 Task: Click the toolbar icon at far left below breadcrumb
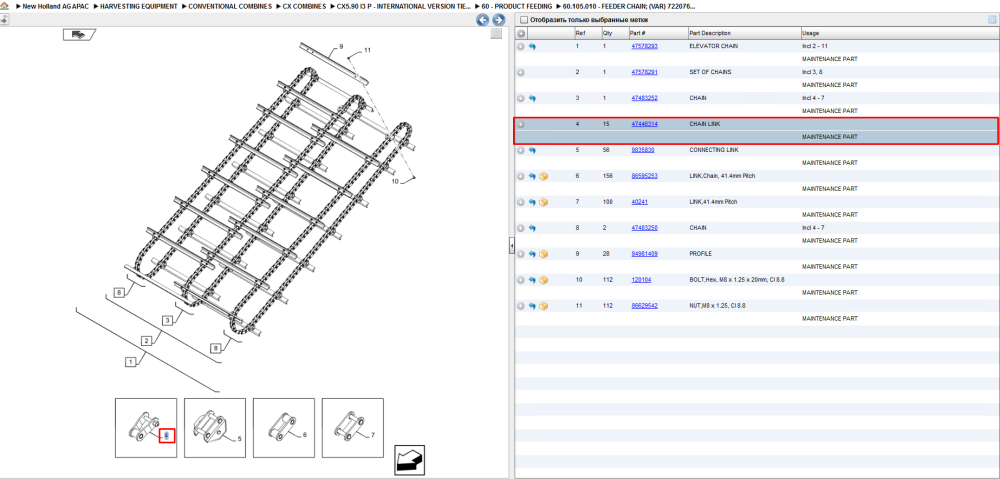[x=3, y=19]
